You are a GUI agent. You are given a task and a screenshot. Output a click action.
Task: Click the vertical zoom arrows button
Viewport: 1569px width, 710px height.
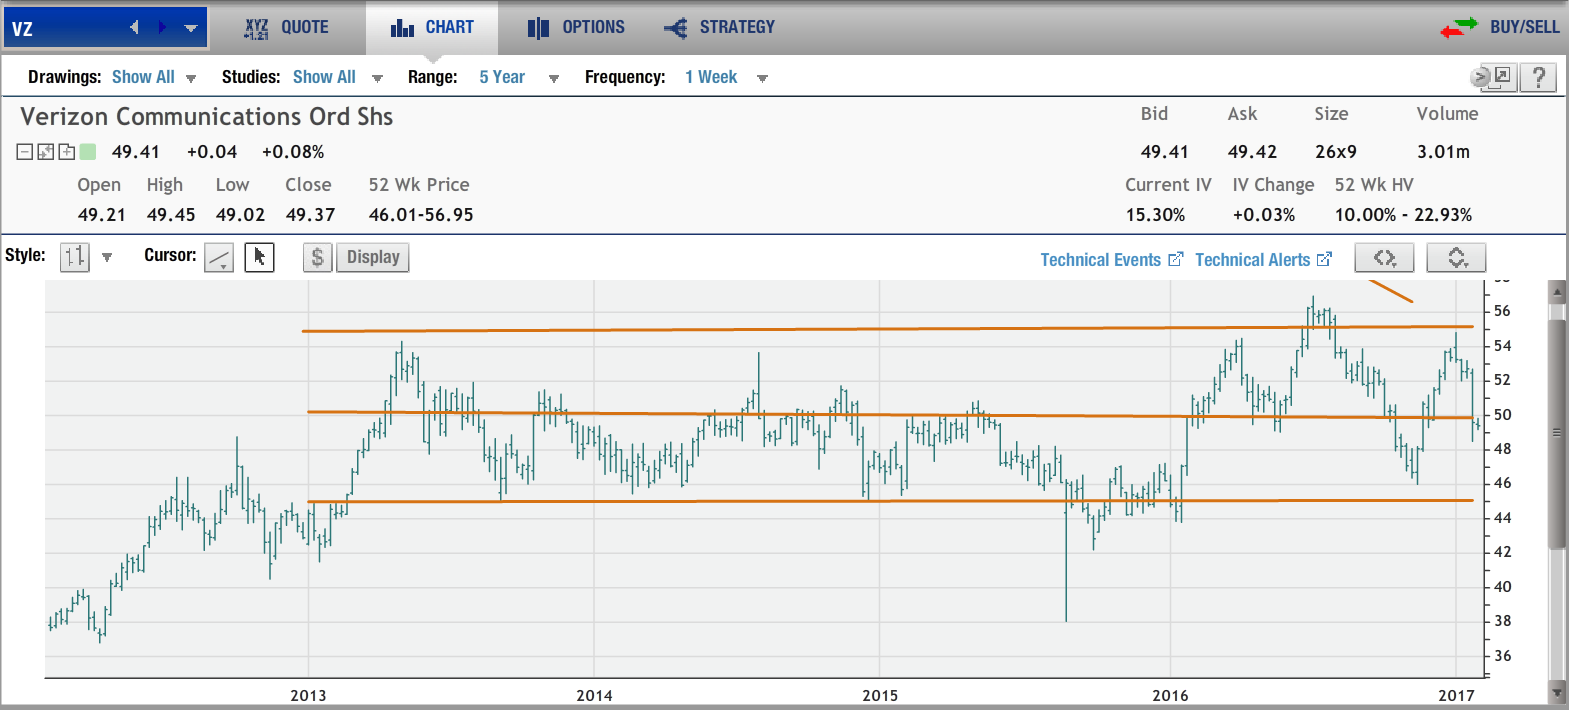tap(1456, 258)
